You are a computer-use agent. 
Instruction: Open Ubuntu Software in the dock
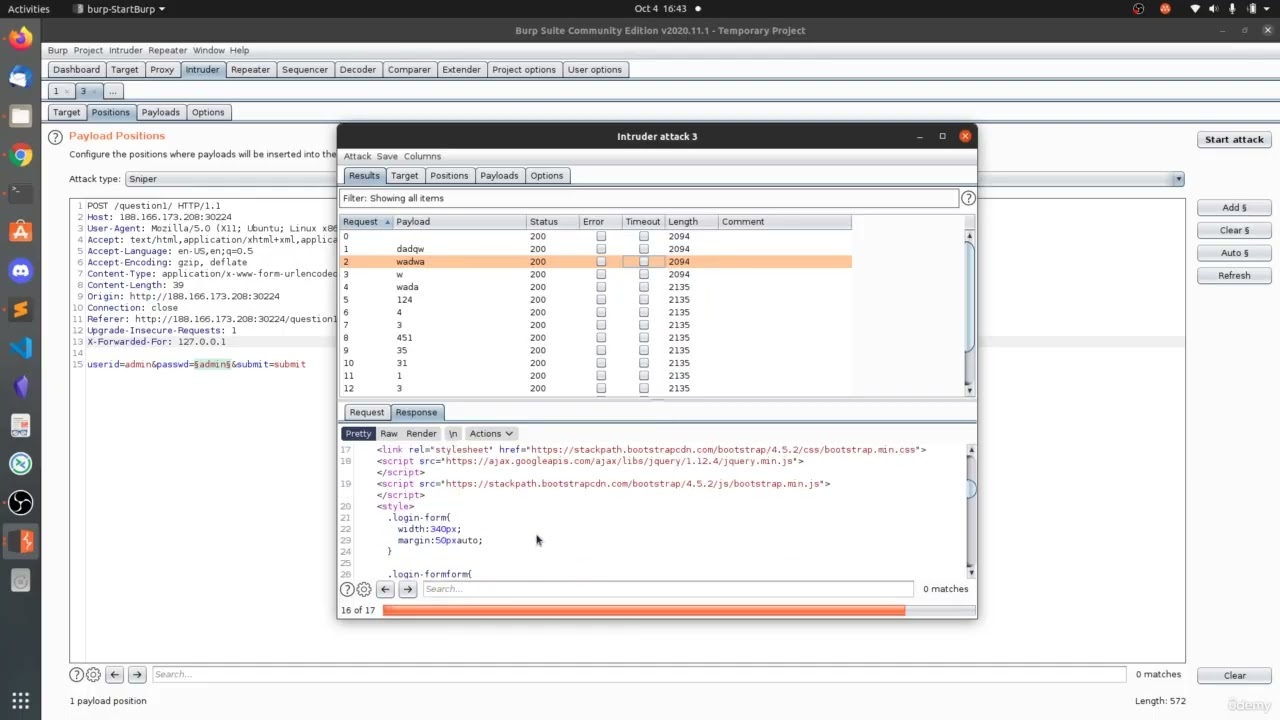click(x=20, y=232)
